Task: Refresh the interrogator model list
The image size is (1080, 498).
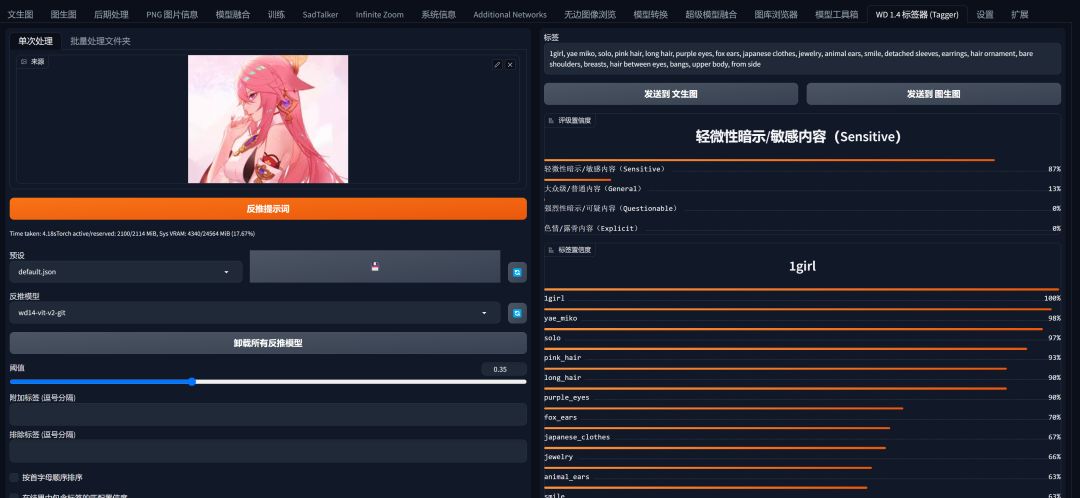Action: (x=517, y=313)
